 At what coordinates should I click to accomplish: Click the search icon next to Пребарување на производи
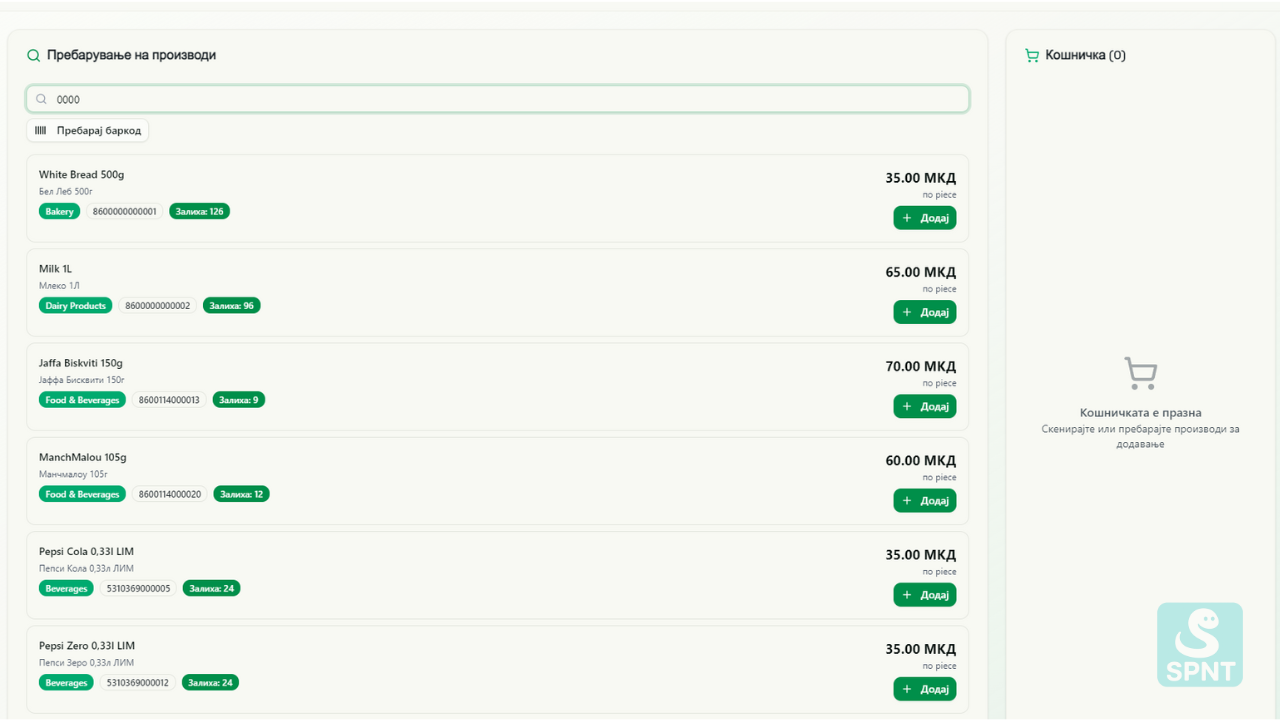tap(33, 55)
